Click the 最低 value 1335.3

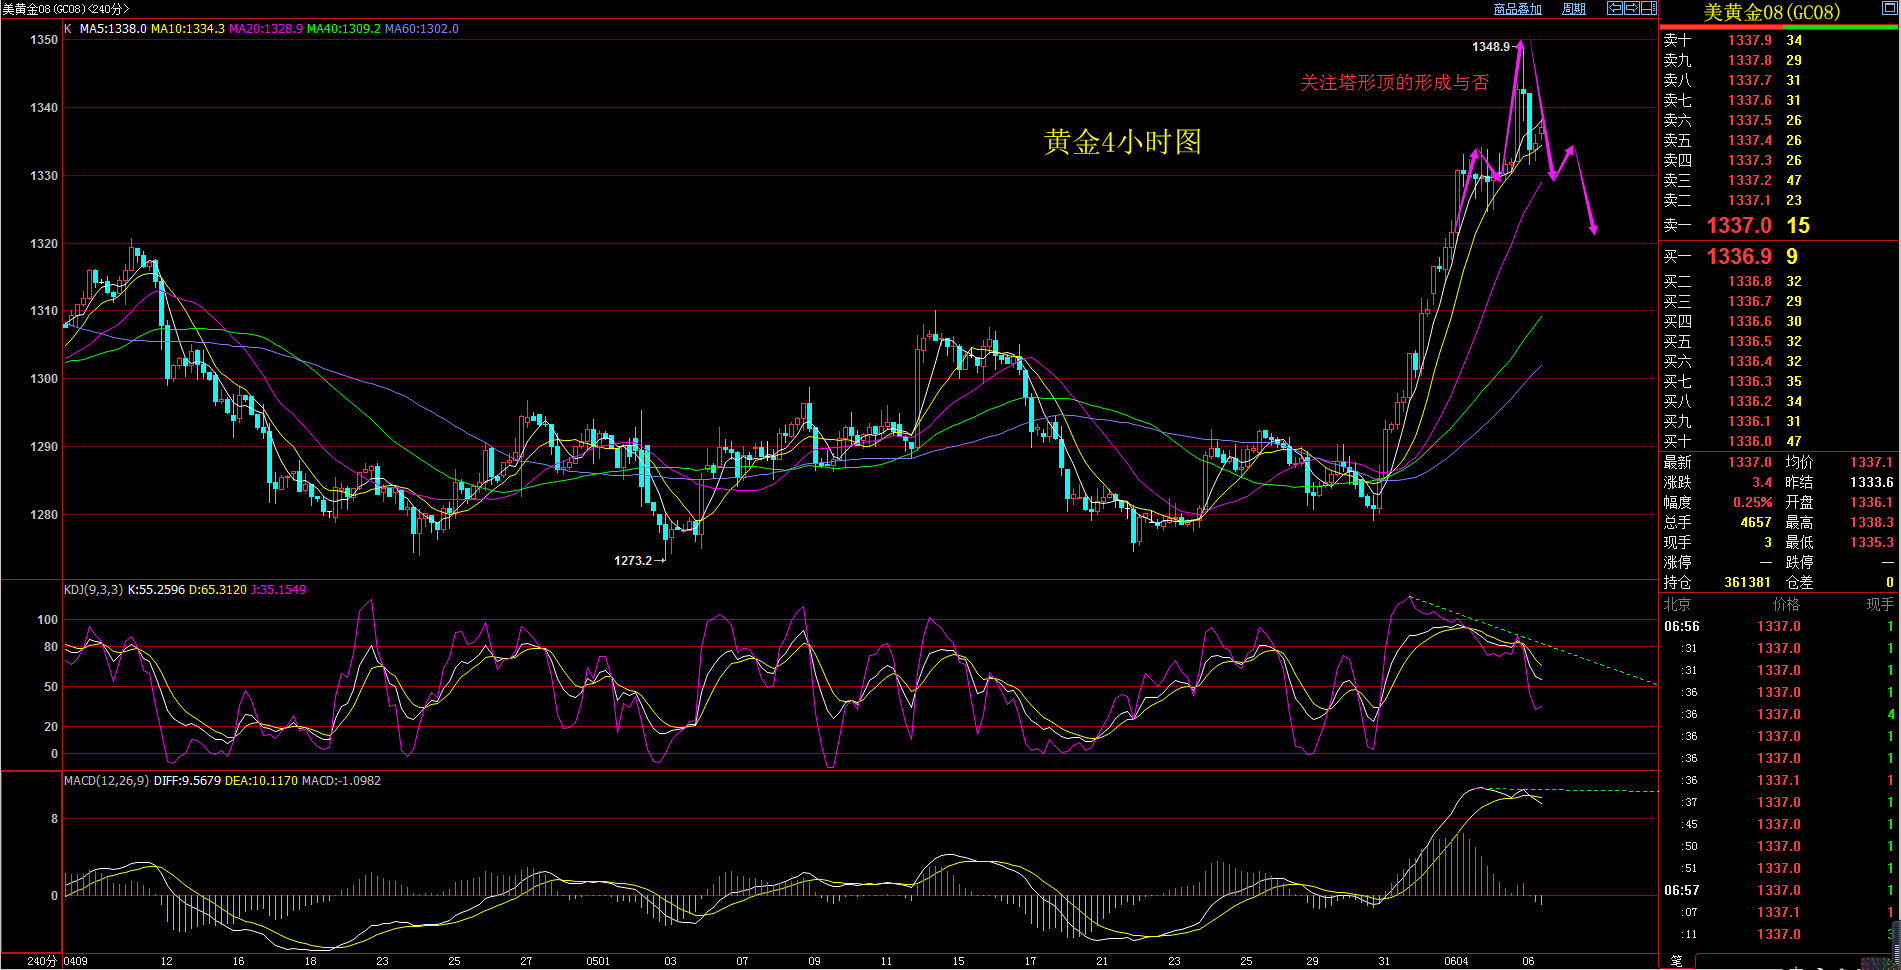click(x=1871, y=542)
